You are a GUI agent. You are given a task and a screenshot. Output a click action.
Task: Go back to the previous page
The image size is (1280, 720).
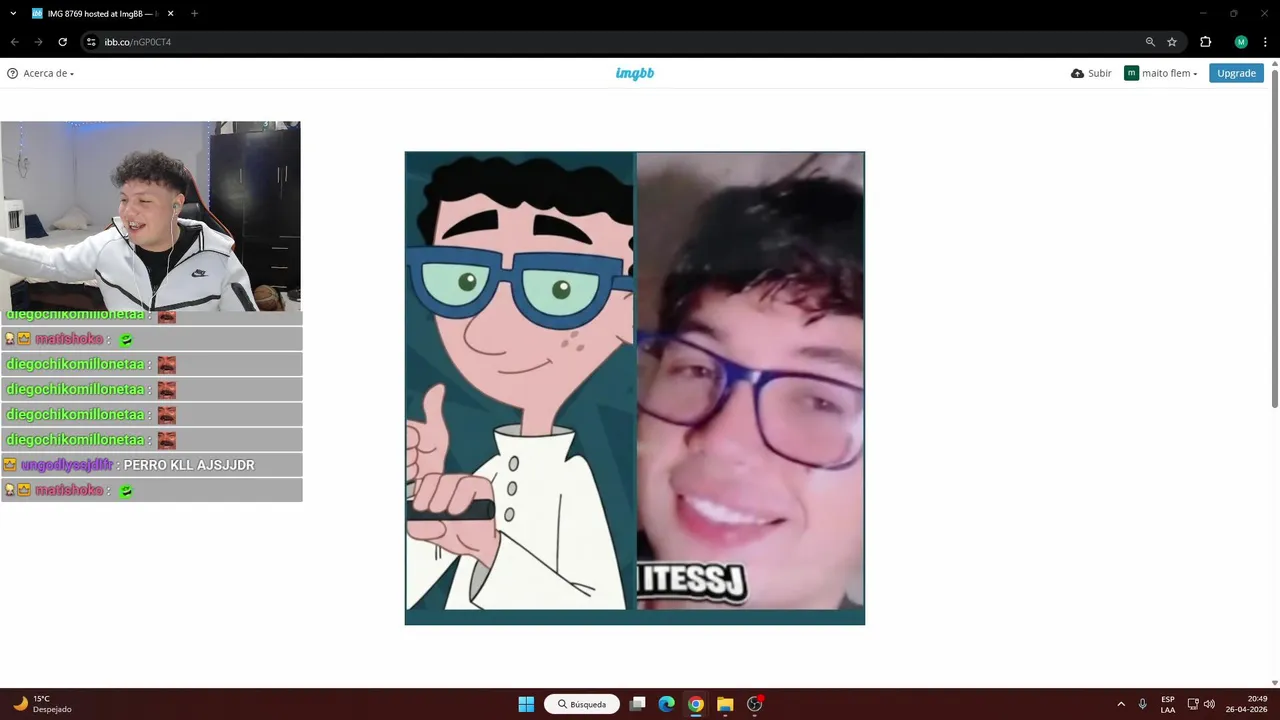tap(14, 42)
